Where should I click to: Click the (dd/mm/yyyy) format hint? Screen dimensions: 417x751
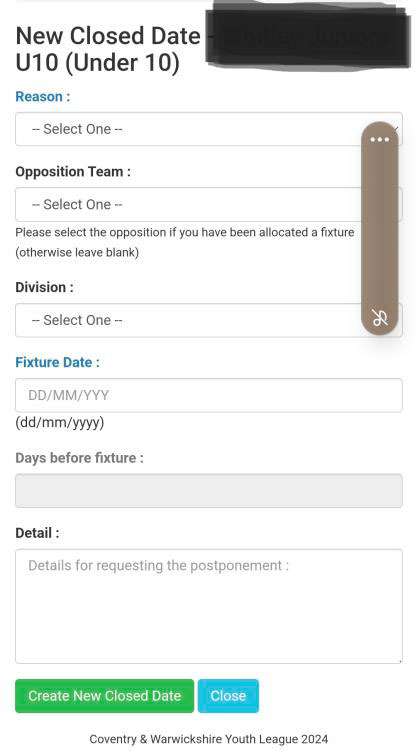(60, 423)
